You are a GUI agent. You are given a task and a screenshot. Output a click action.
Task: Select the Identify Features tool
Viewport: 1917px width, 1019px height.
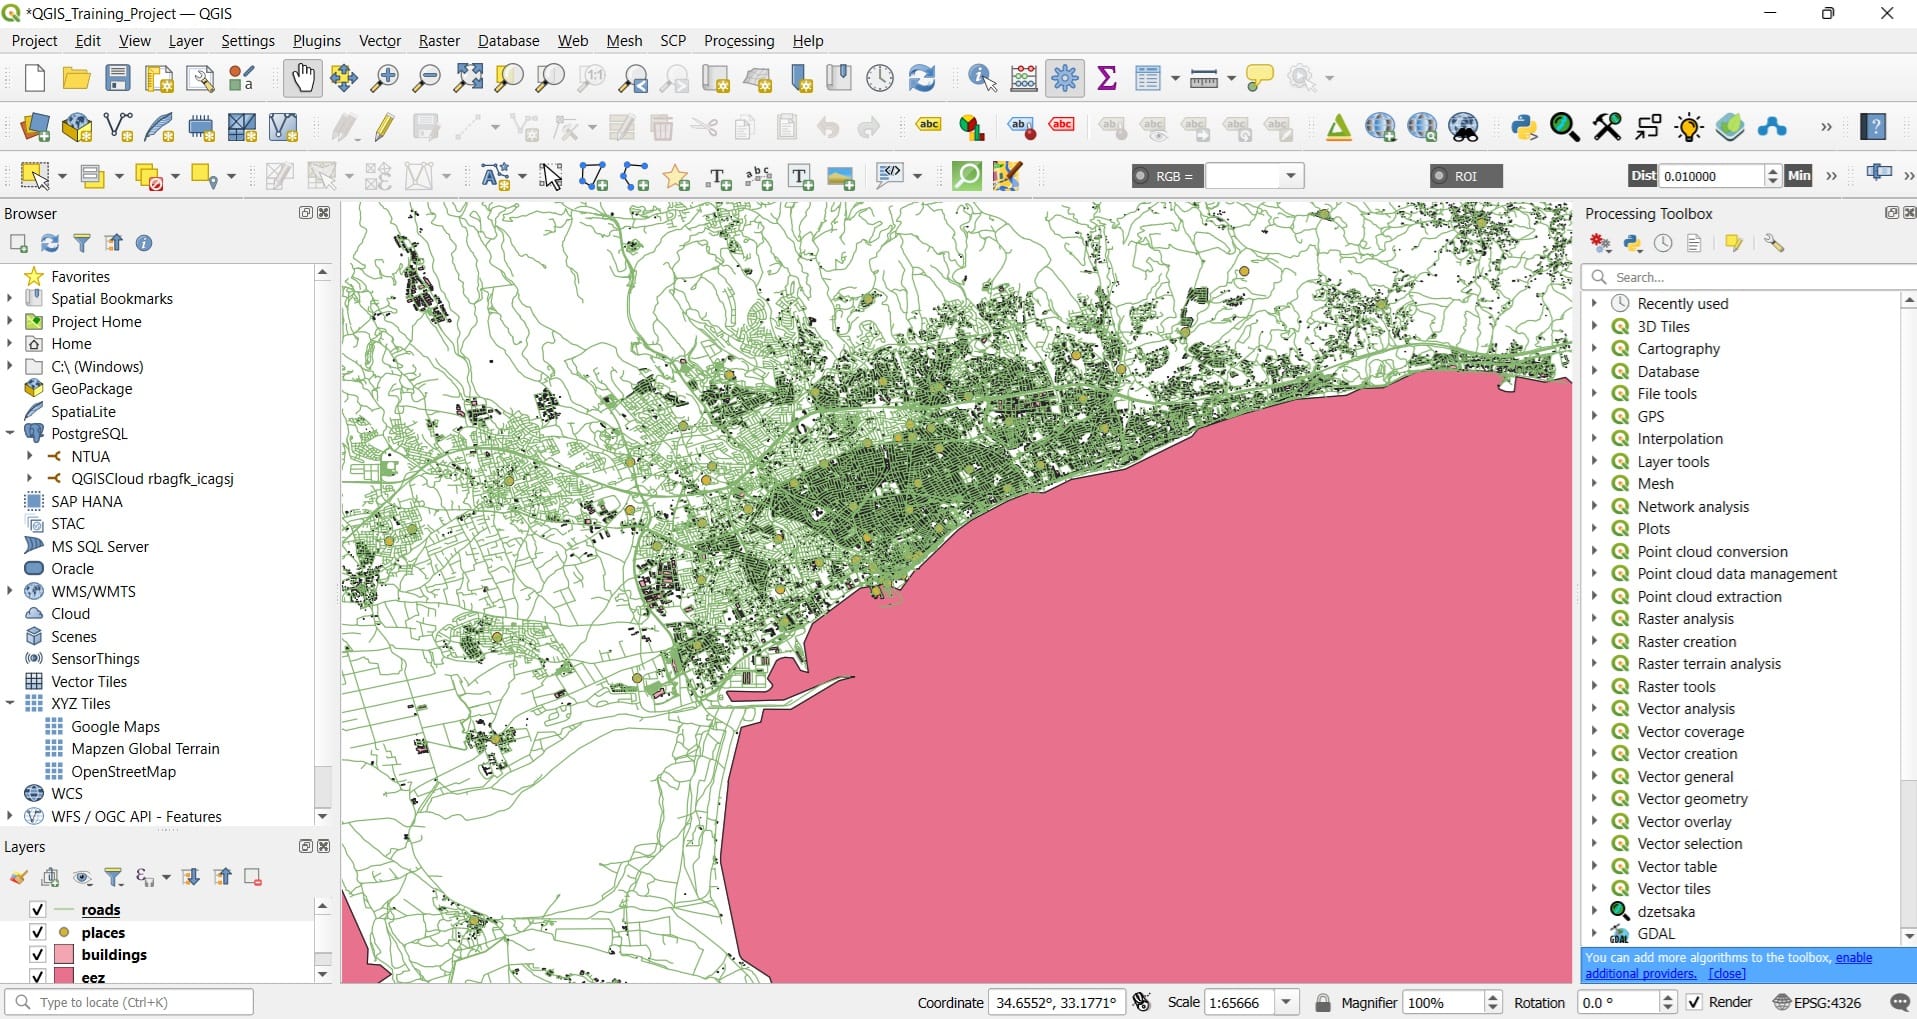982,78
